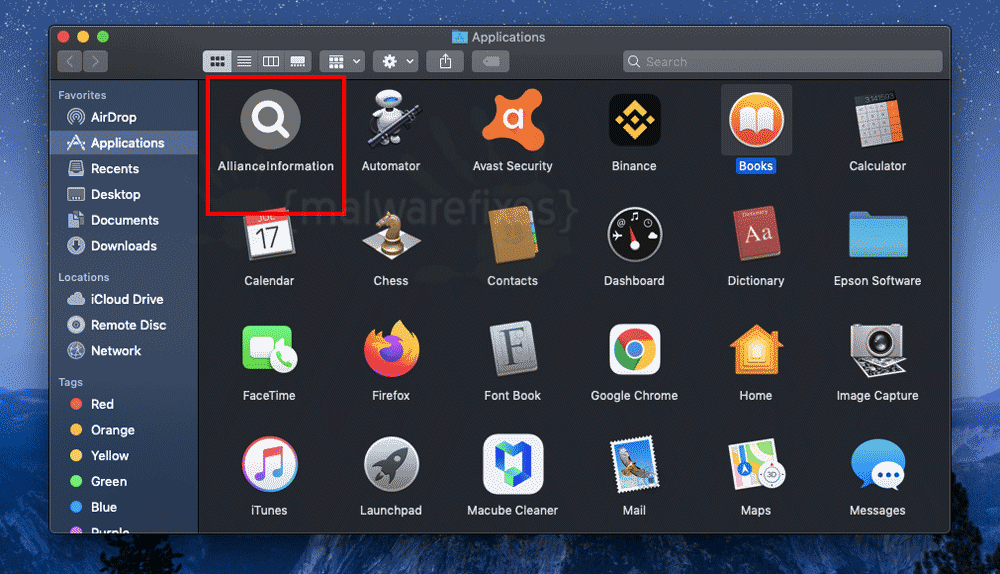Launch the FaceTime app
This screenshot has width=1000, height=574.
click(x=269, y=350)
